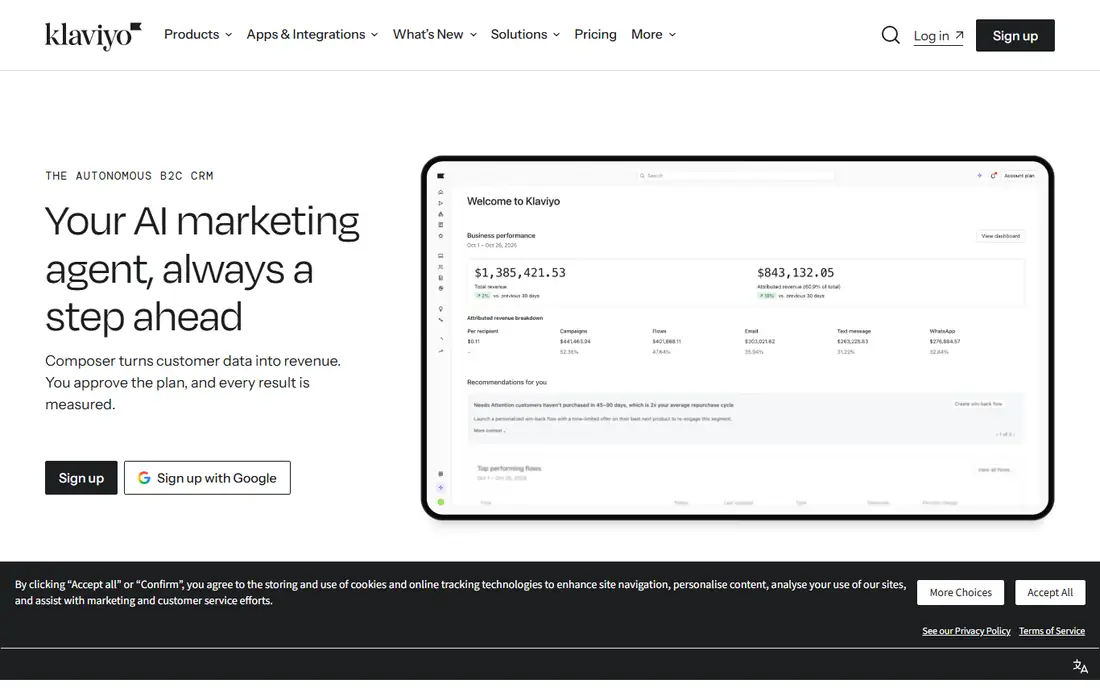The height and width of the screenshot is (688, 1100).
Task: Open See our Privacy Policy link
Action: coord(966,631)
